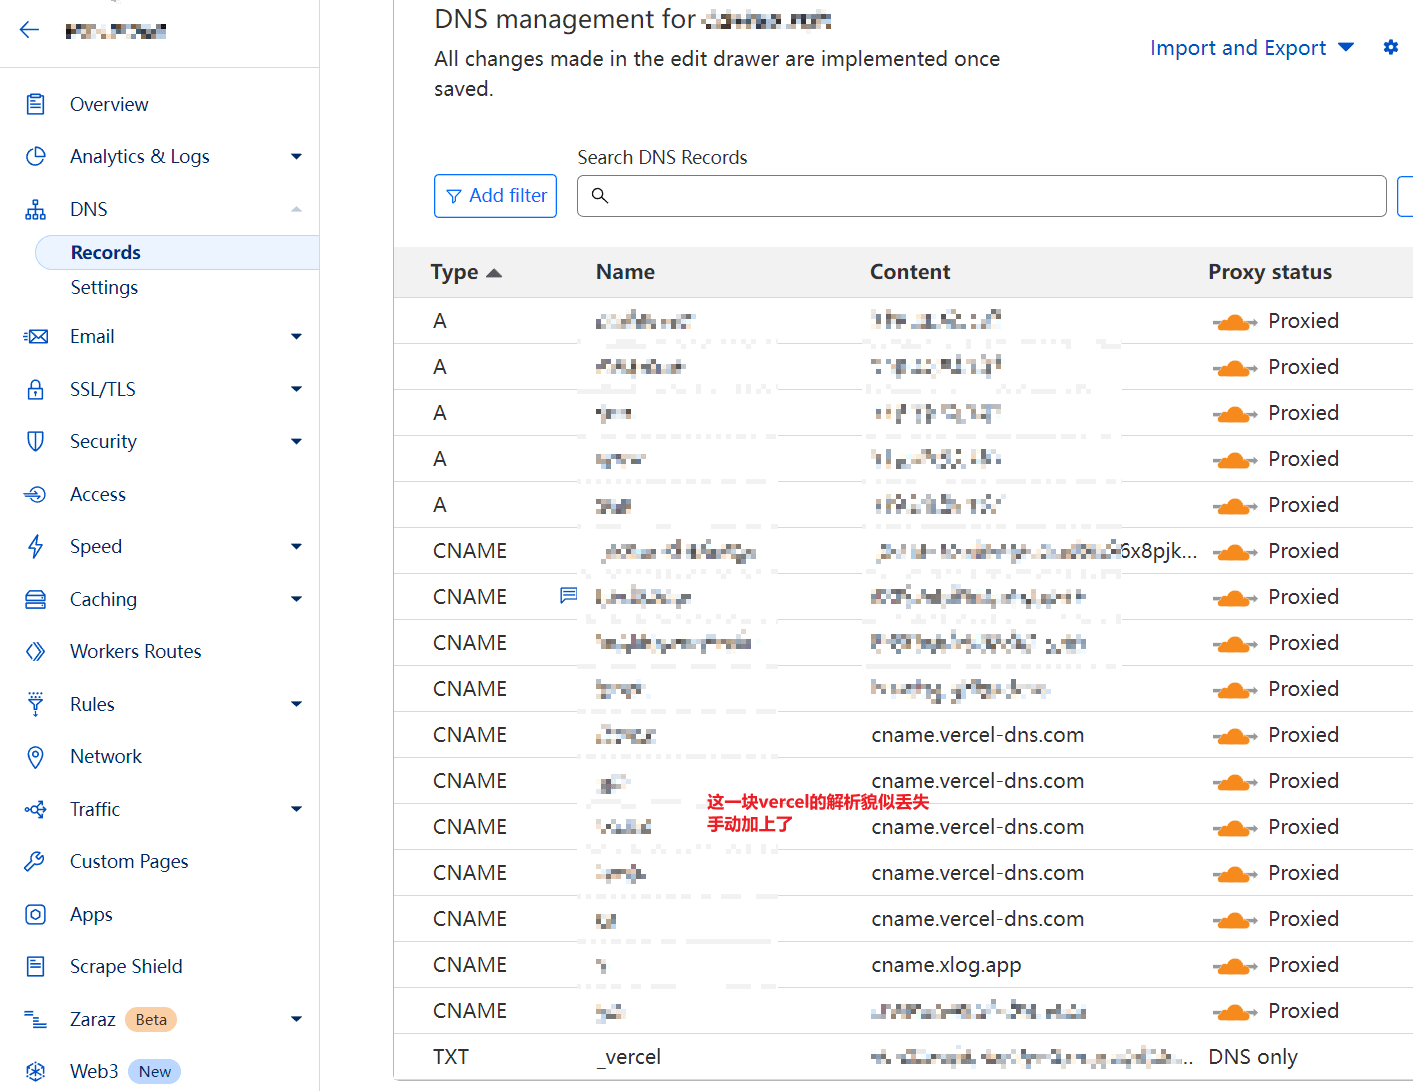Screen dimensions: 1413x1091
Task: Click orange proxied cloud on xlog.app record
Action: pos(1234,966)
